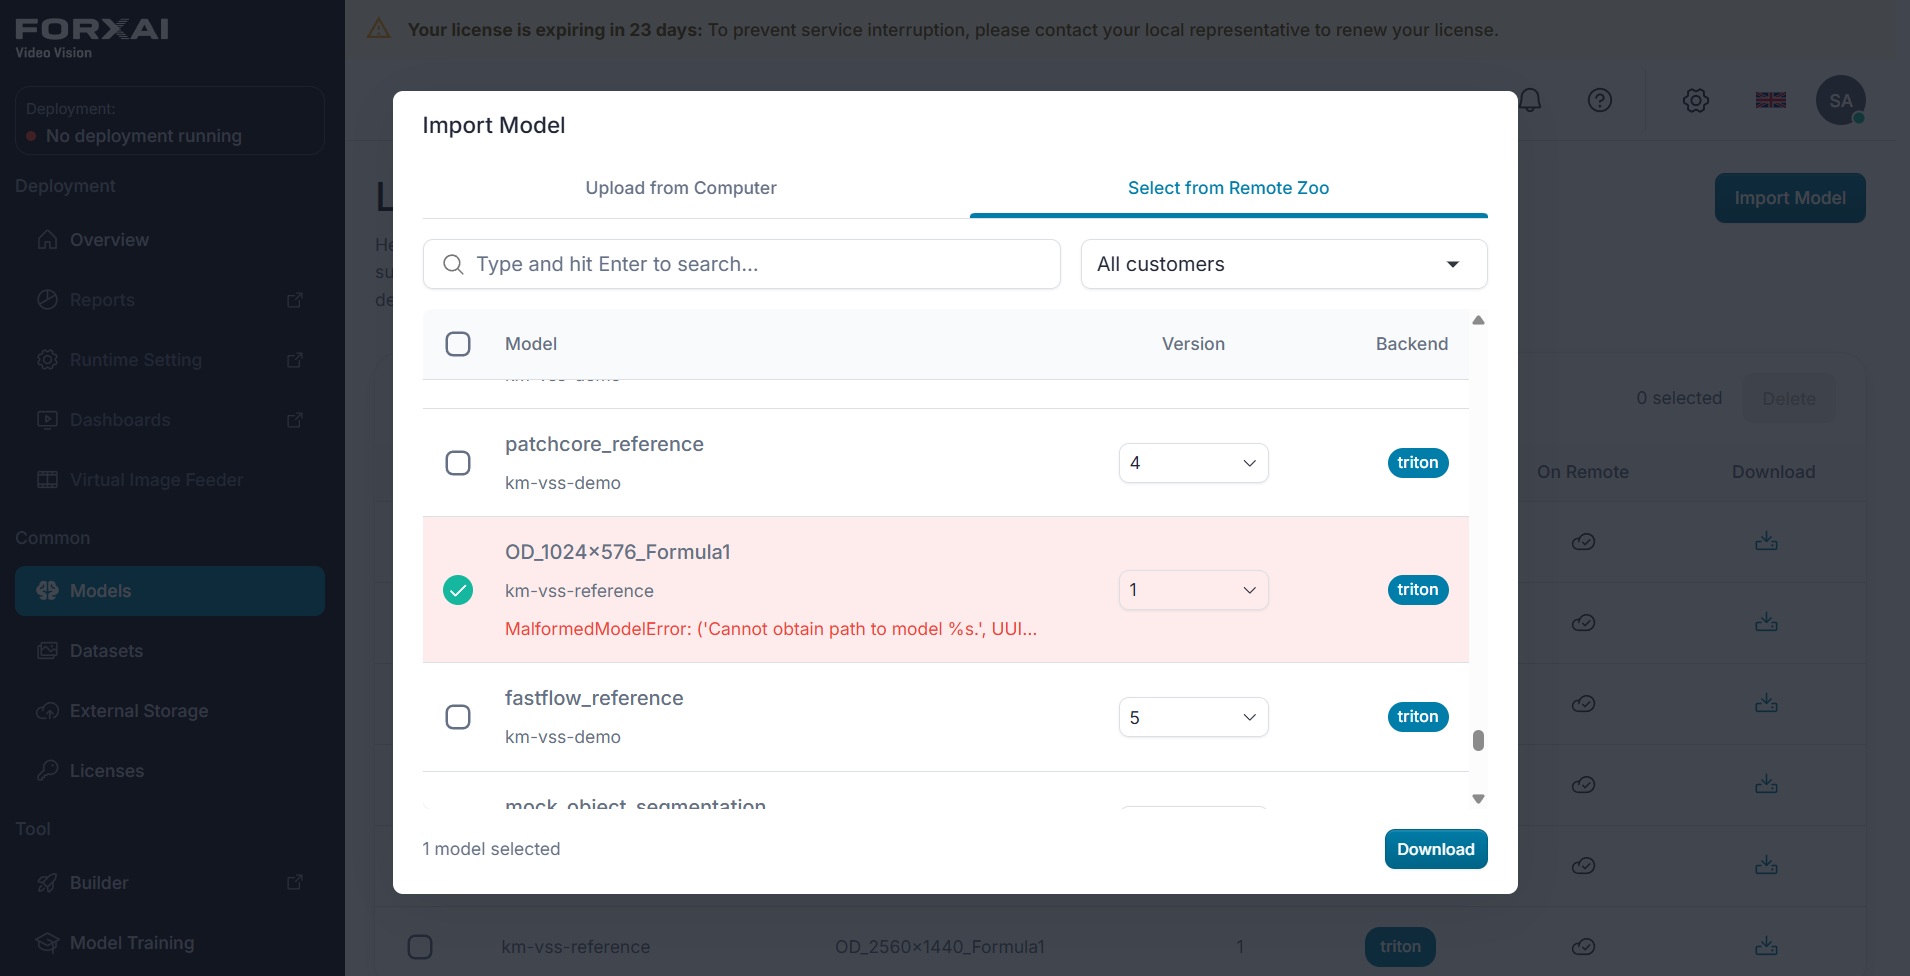Screen dimensions: 1910x976
Task: Click triton badge for fastflow_reference
Action: tap(1418, 717)
